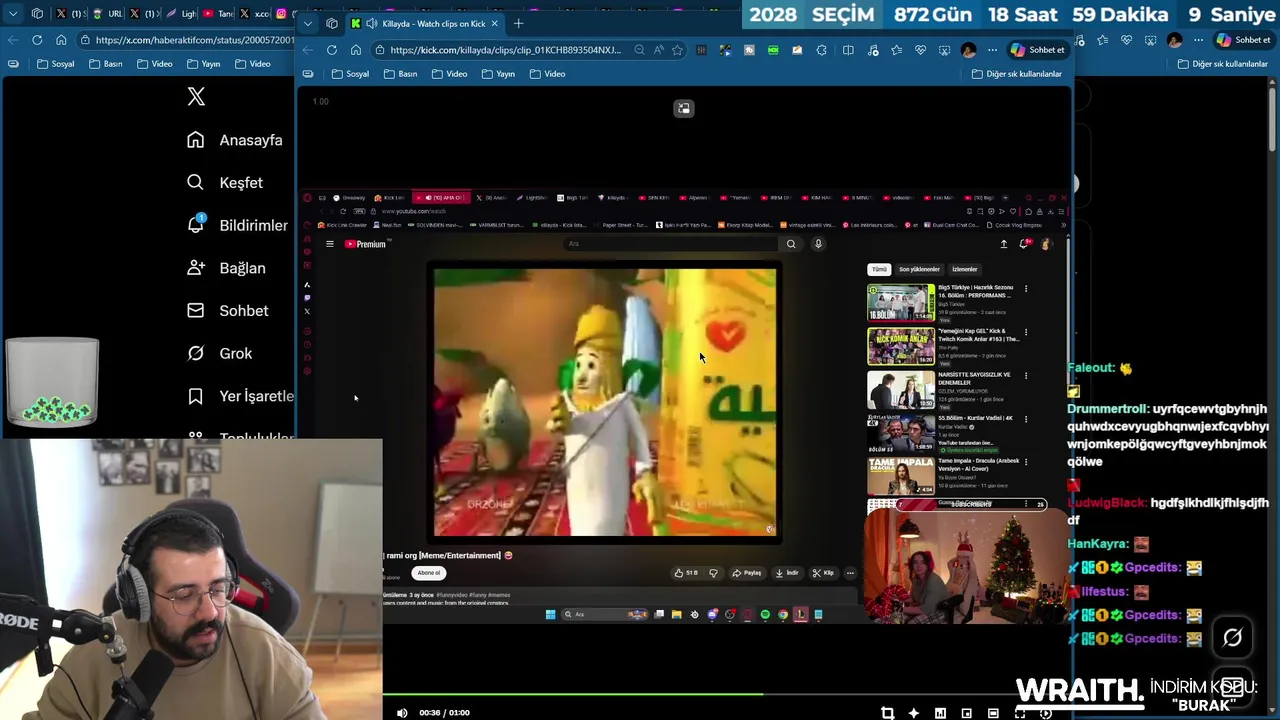Reload the x.com page in X window
This screenshot has width=1280, height=720.
coord(37,40)
